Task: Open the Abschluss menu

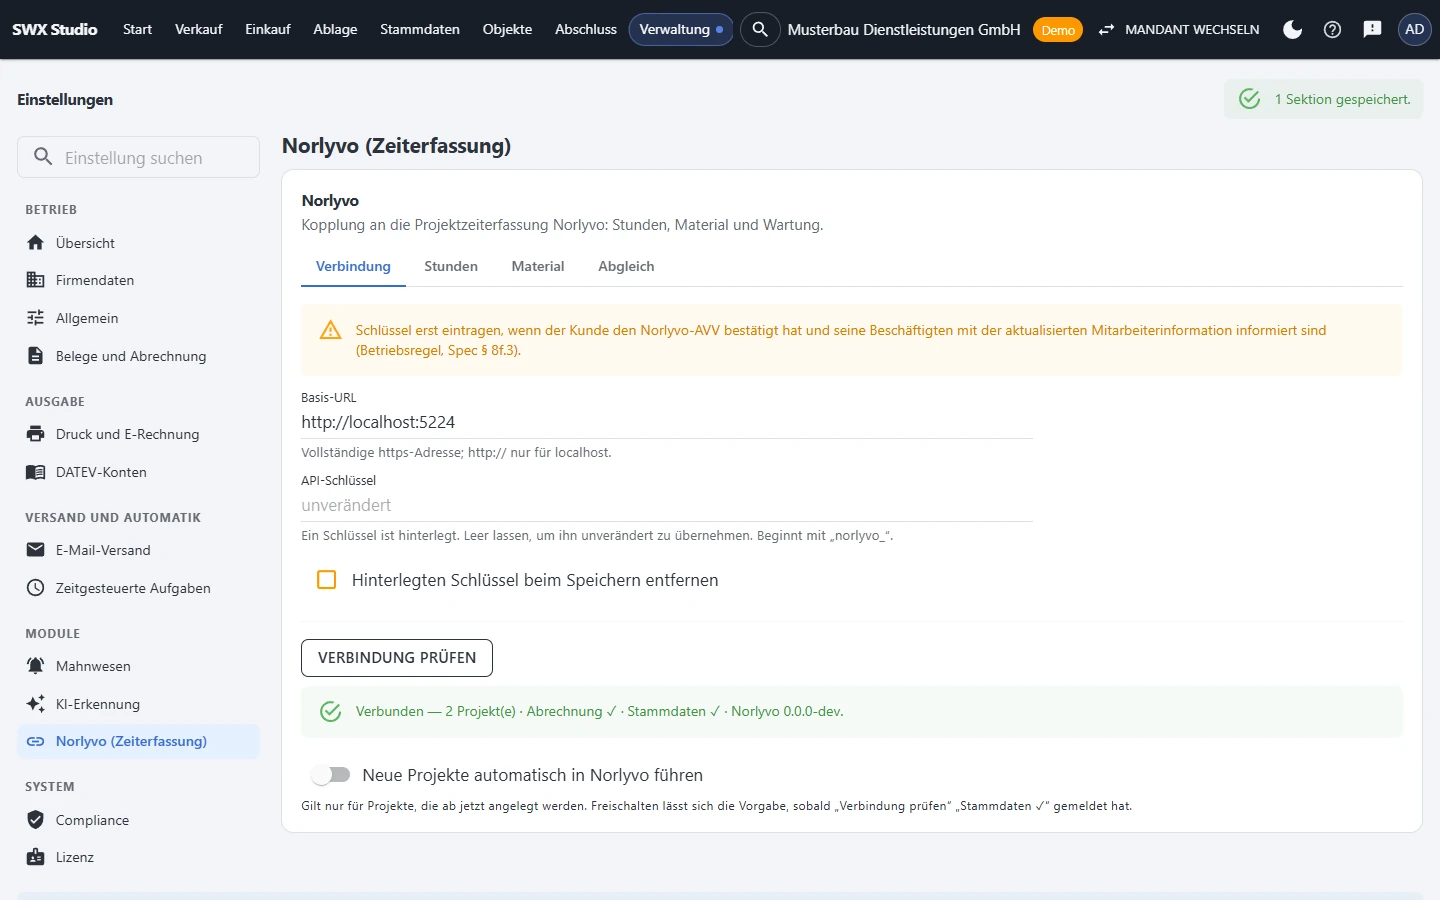Action: click(586, 29)
